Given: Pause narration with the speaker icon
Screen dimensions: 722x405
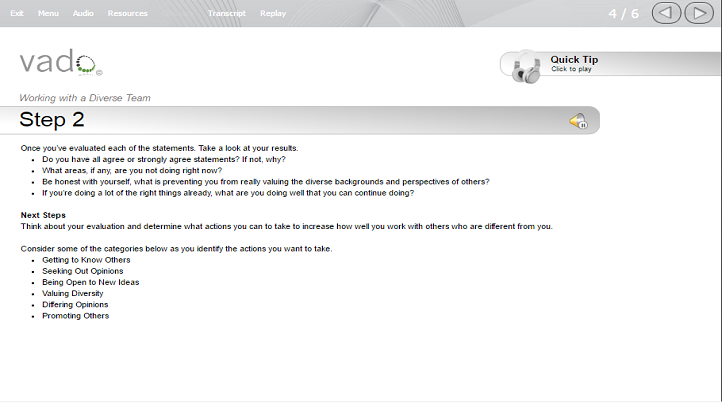Looking at the screenshot, I should 578,121.
